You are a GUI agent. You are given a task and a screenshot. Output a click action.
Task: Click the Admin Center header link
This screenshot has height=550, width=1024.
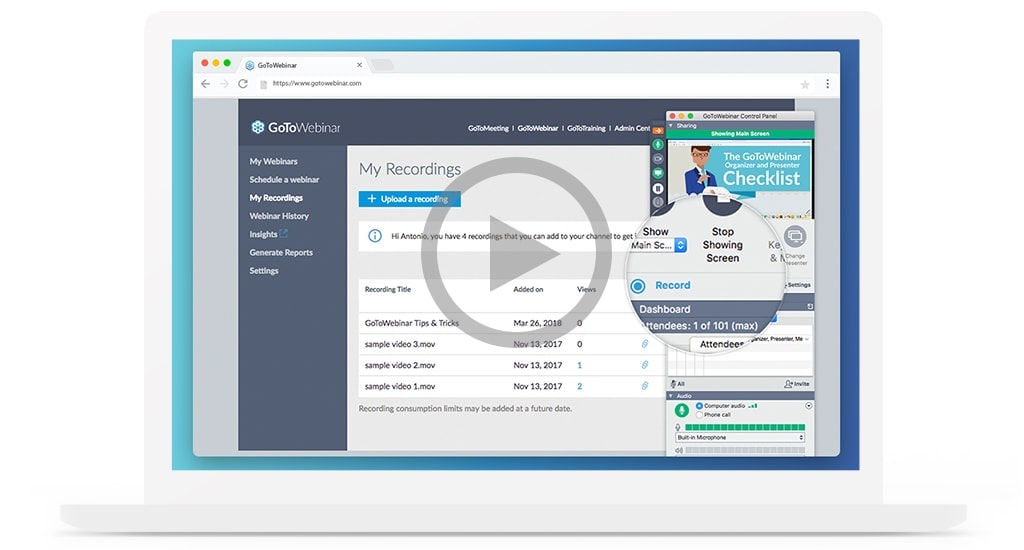pyautogui.click(x=632, y=128)
